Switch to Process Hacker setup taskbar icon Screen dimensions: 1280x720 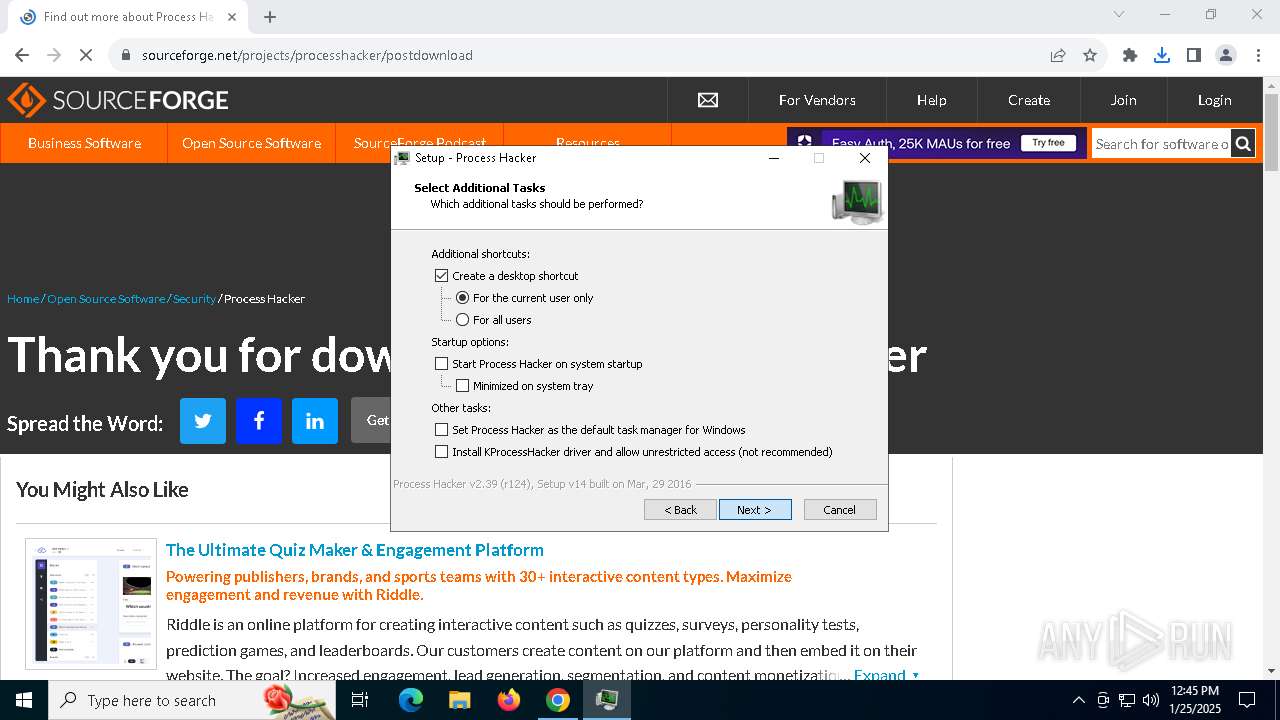[x=607, y=700]
